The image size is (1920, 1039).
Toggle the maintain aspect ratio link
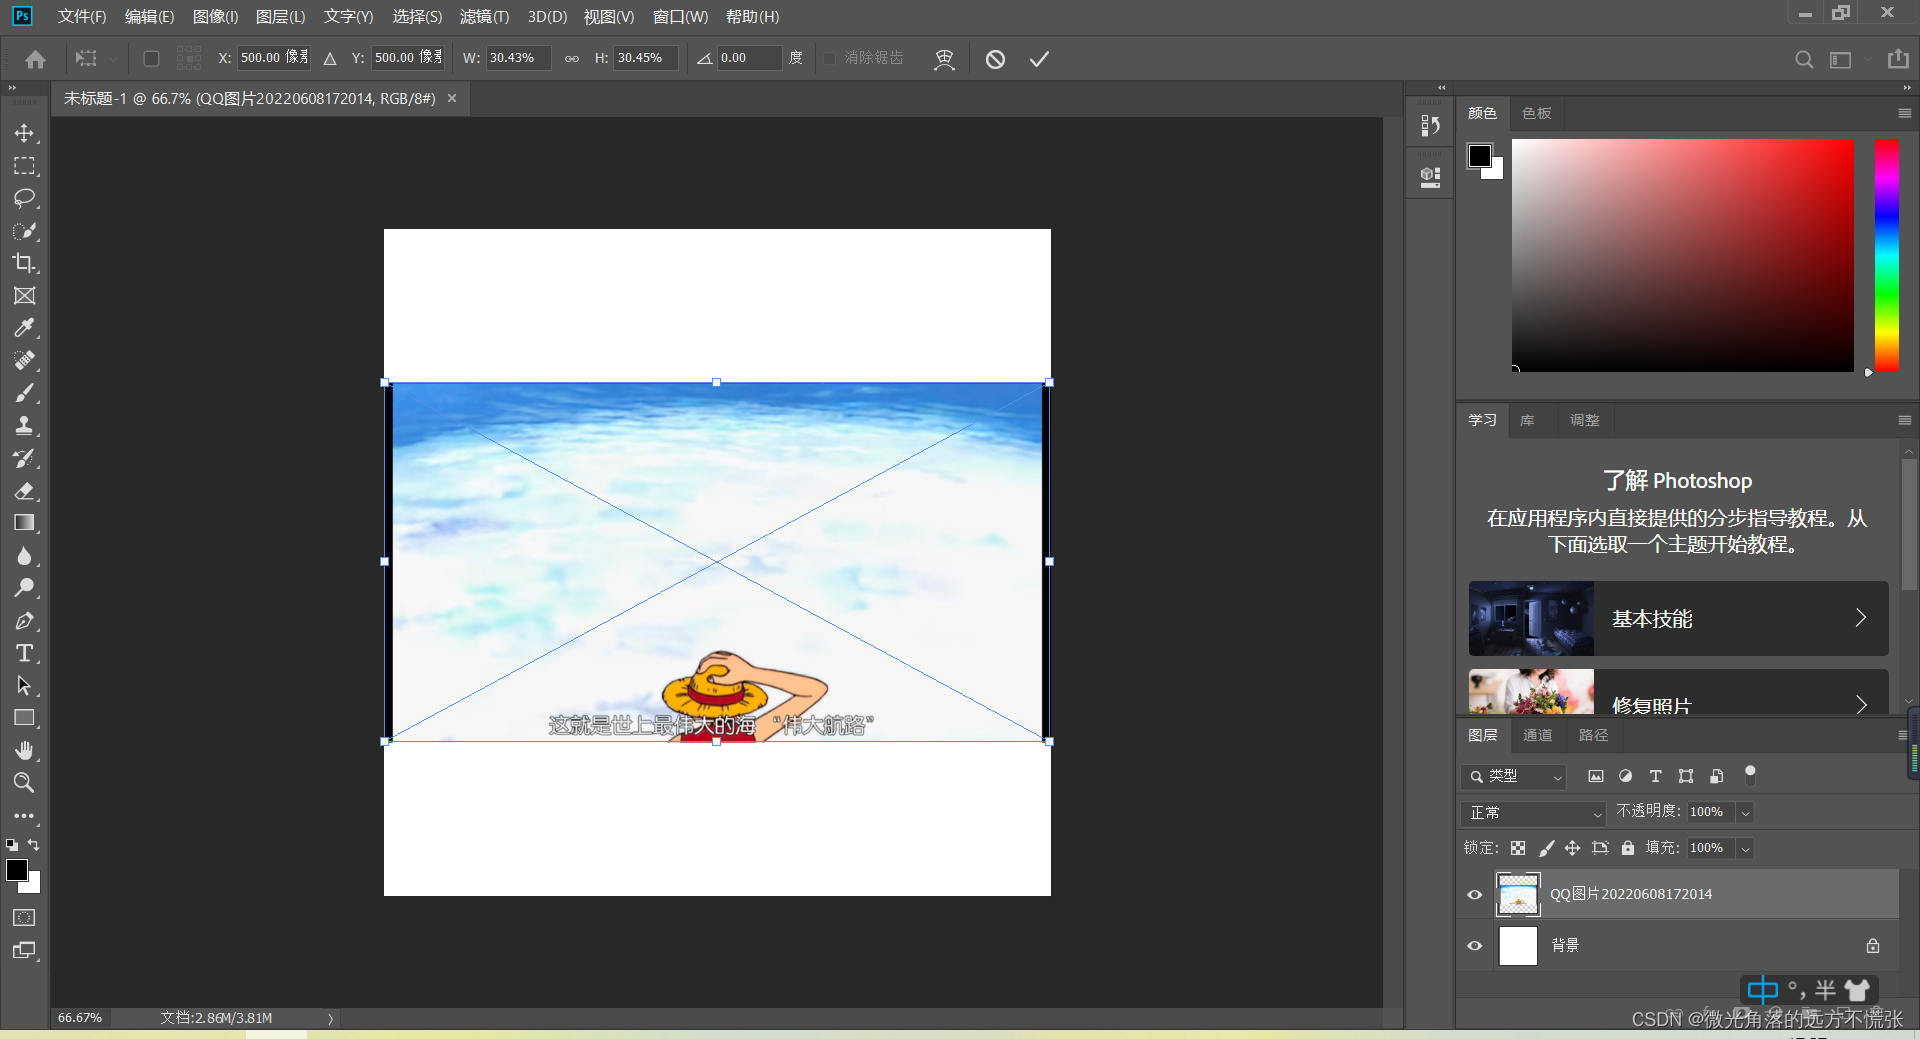[572, 59]
